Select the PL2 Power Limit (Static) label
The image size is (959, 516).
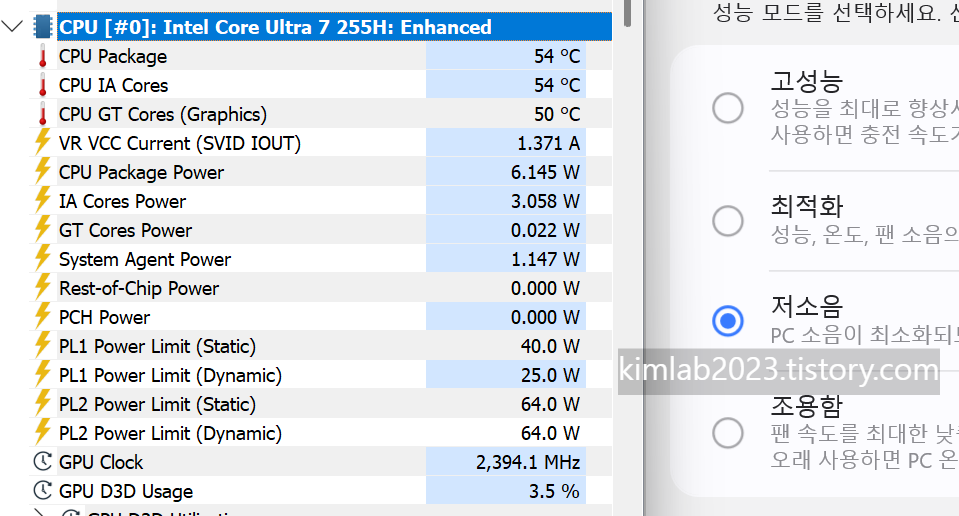pos(157,405)
